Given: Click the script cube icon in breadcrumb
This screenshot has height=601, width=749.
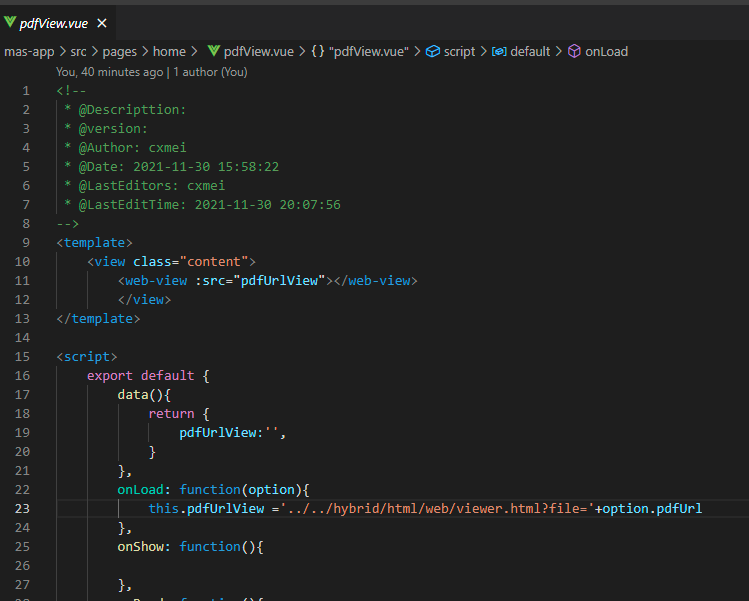Looking at the screenshot, I should [x=433, y=51].
